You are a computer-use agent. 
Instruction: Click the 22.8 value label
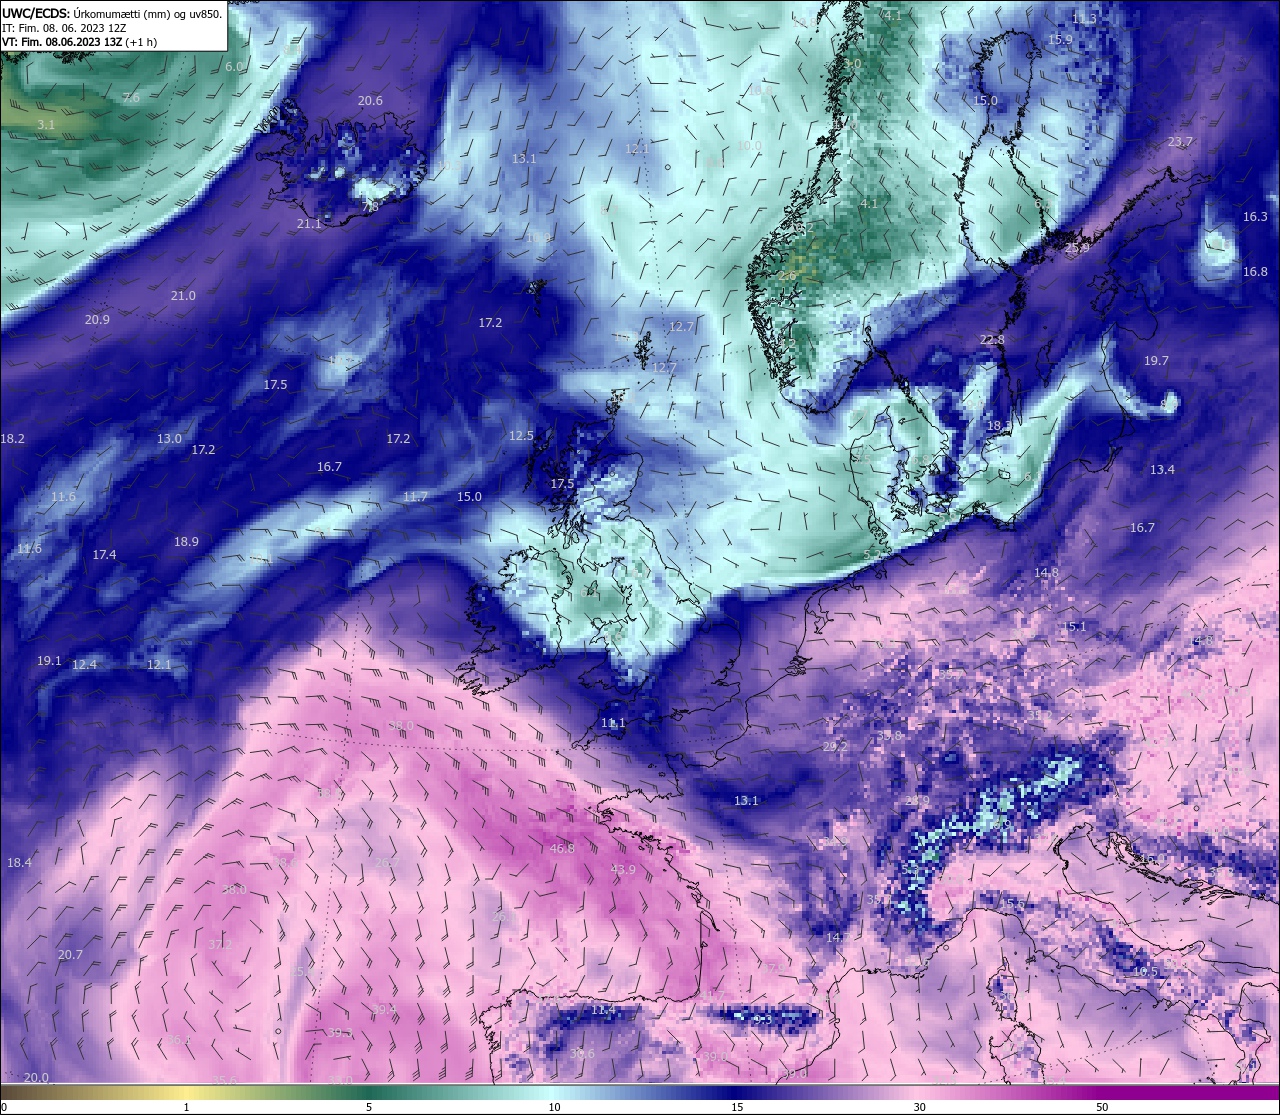(x=992, y=339)
